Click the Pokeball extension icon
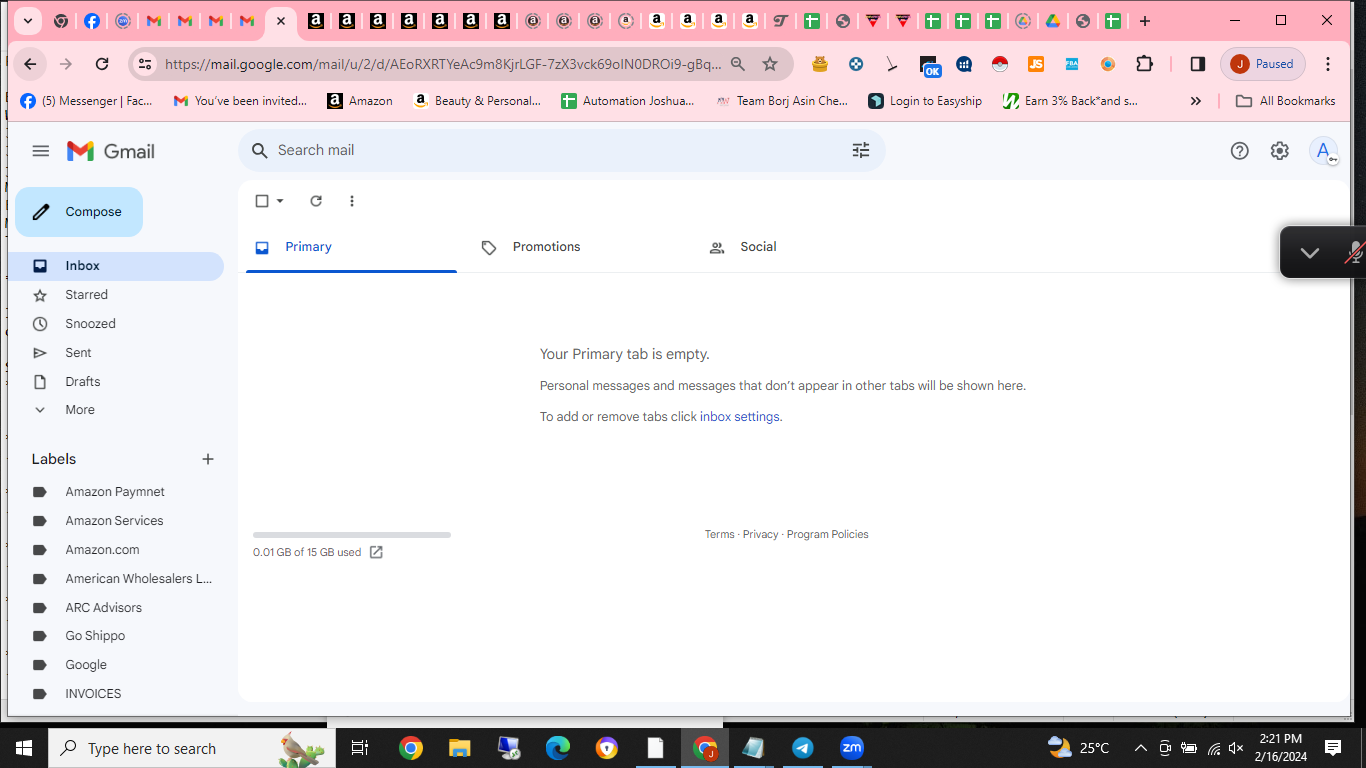1366x768 pixels. 999,64
